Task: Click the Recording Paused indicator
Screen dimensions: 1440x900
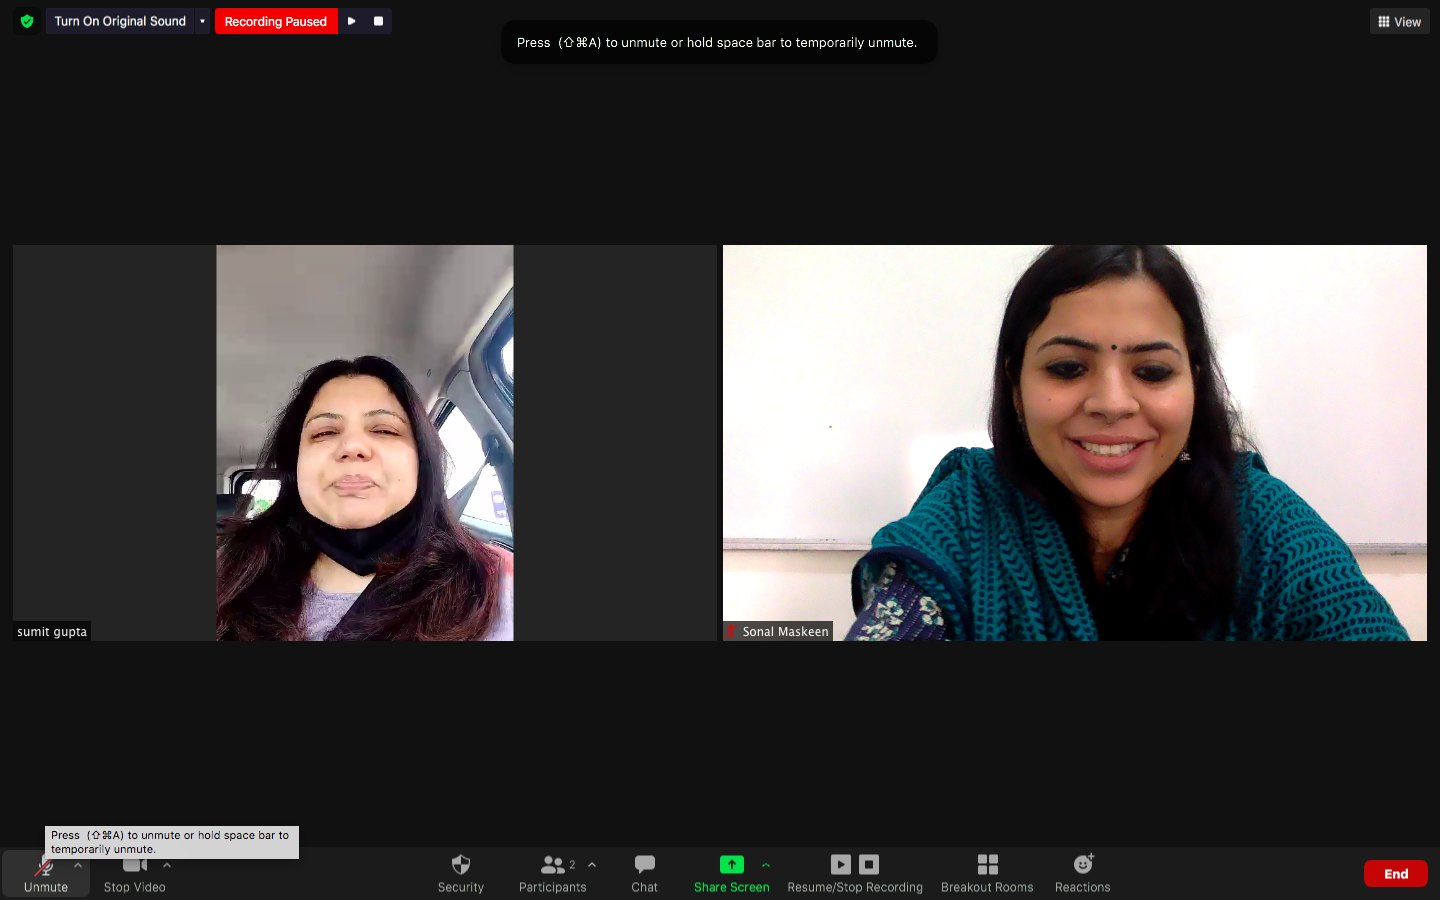Action: 276,21
